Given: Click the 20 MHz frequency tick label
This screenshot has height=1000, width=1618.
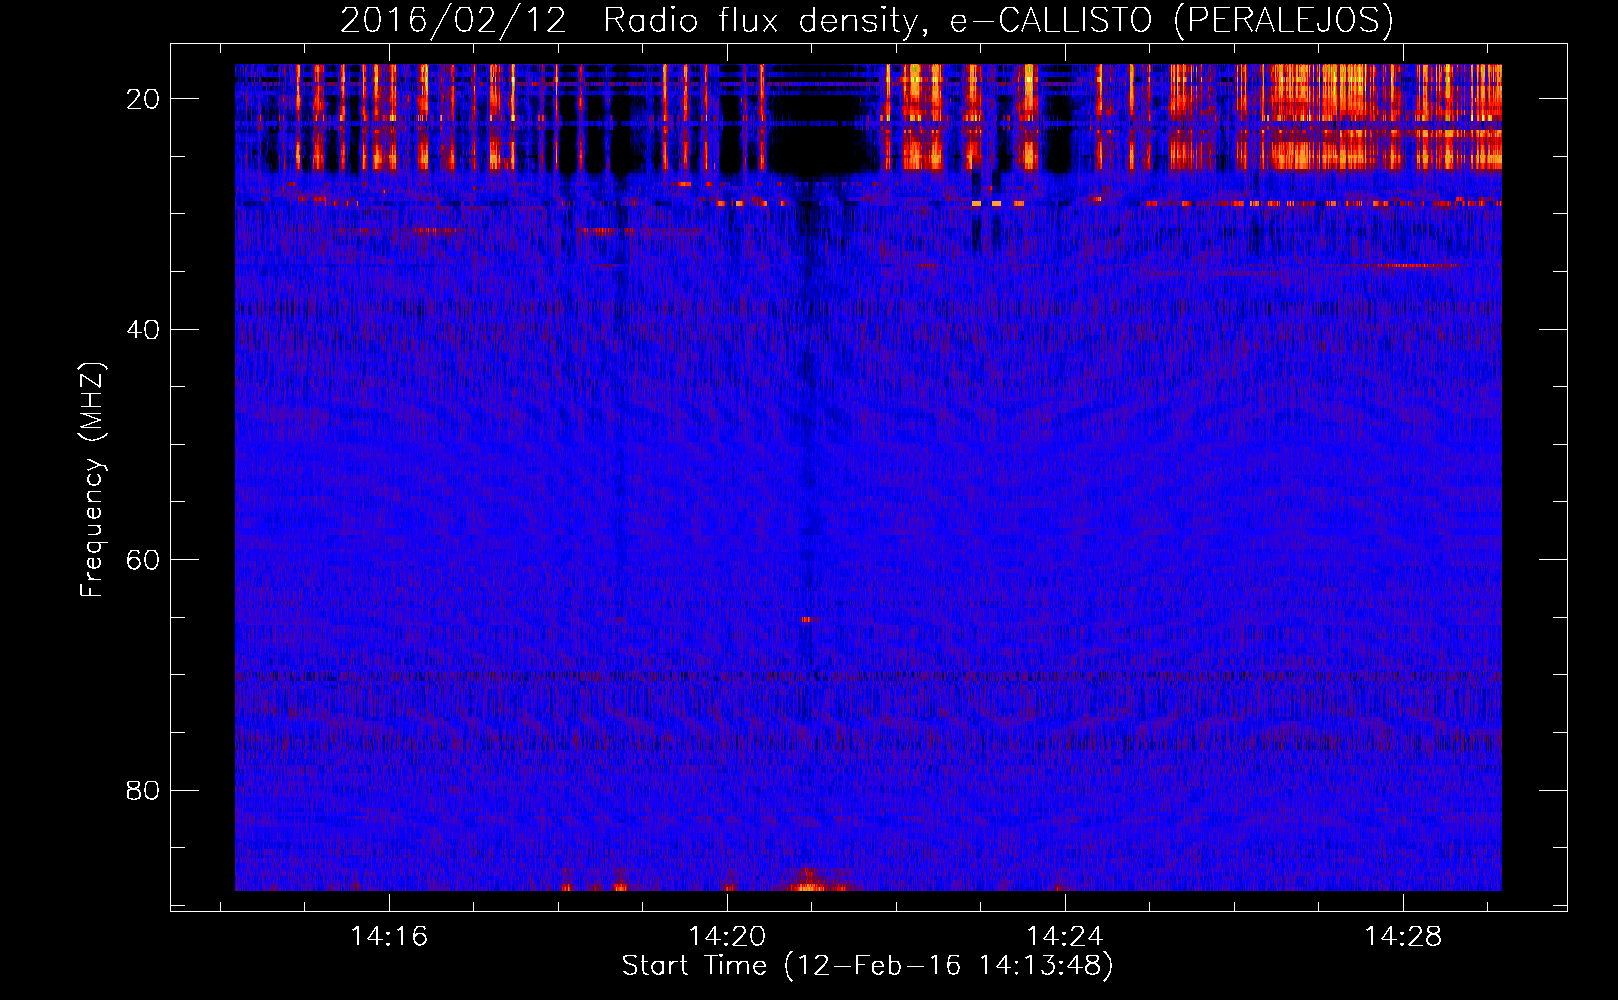Looking at the screenshot, I should tap(143, 99).
